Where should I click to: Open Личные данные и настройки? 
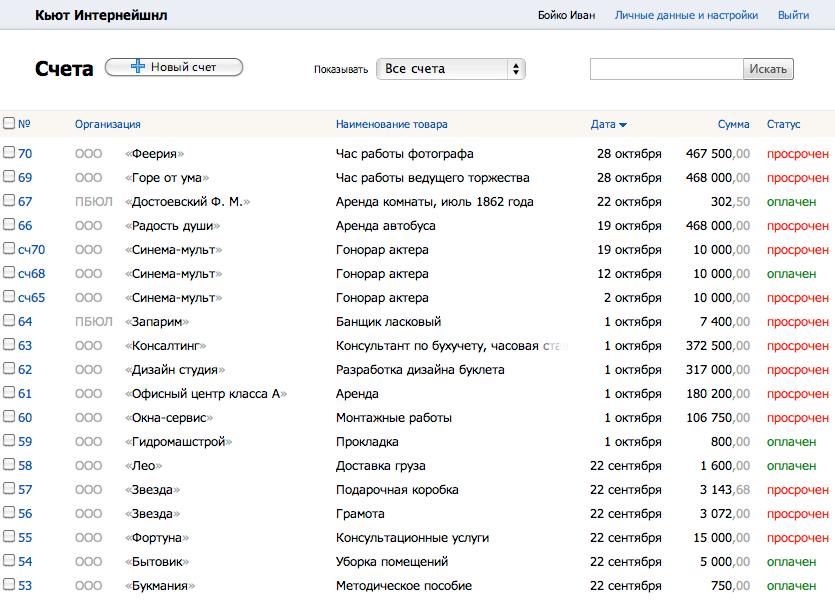(x=686, y=15)
